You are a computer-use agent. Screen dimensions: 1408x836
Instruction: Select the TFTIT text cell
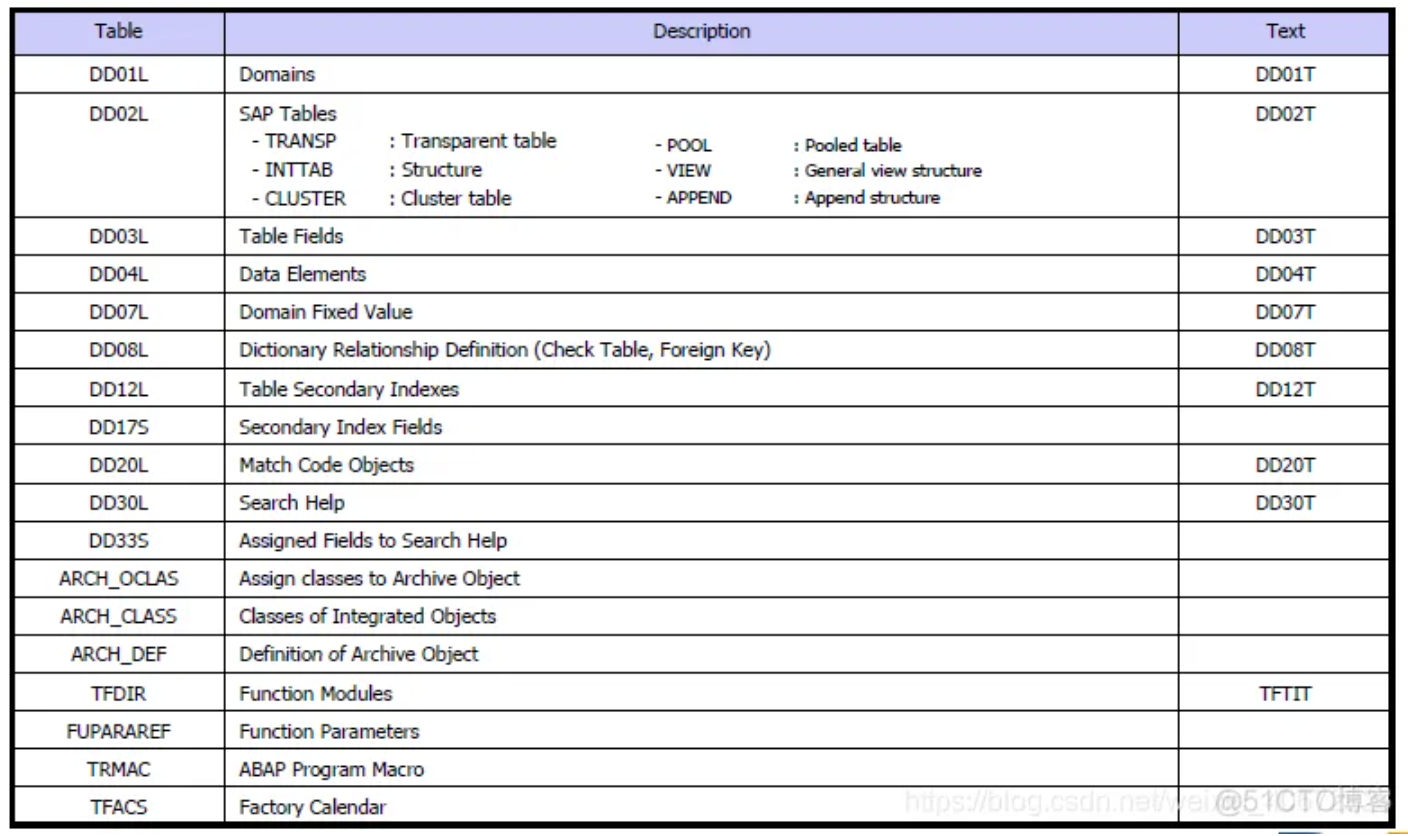click(x=1284, y=693)
